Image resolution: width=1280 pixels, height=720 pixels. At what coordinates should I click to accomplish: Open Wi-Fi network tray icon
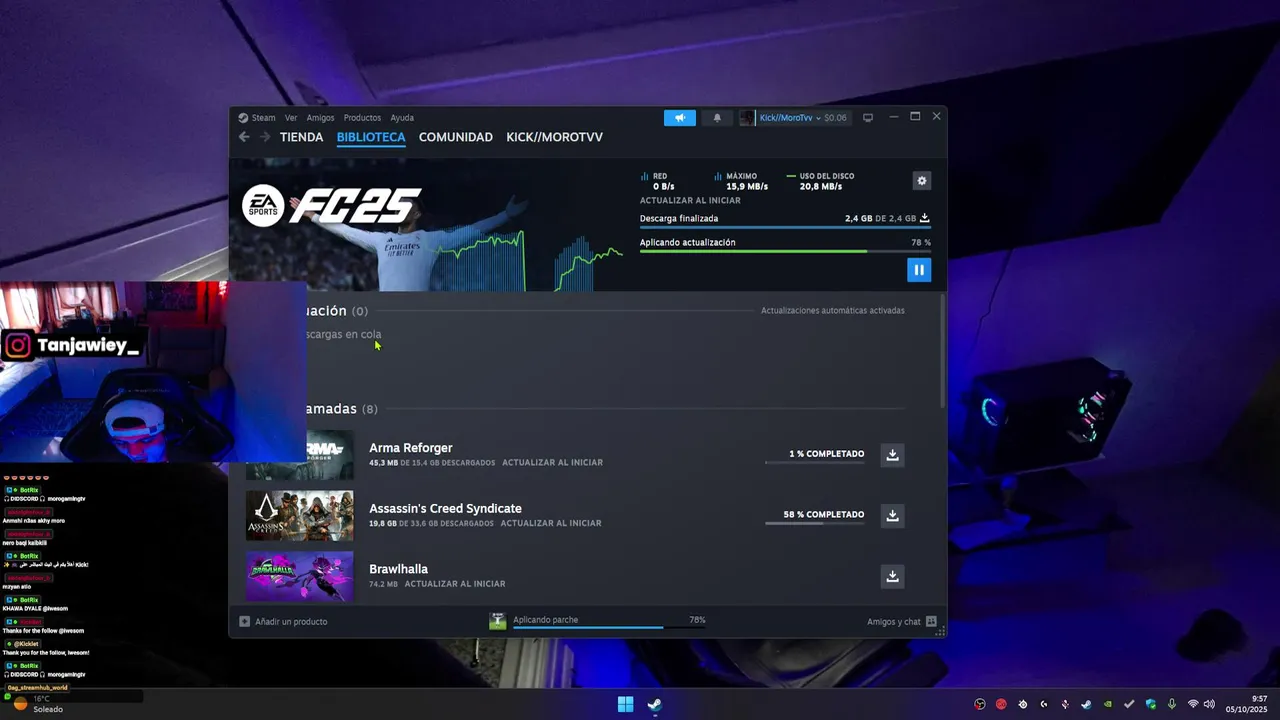coord(1193,704)
